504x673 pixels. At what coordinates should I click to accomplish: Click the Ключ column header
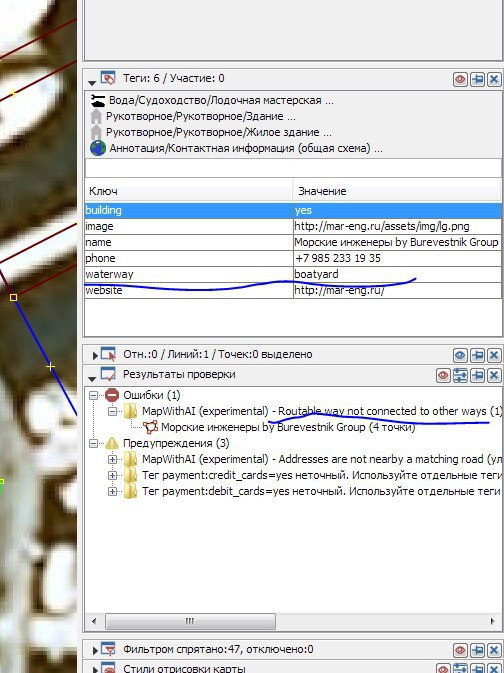(188, 191)
